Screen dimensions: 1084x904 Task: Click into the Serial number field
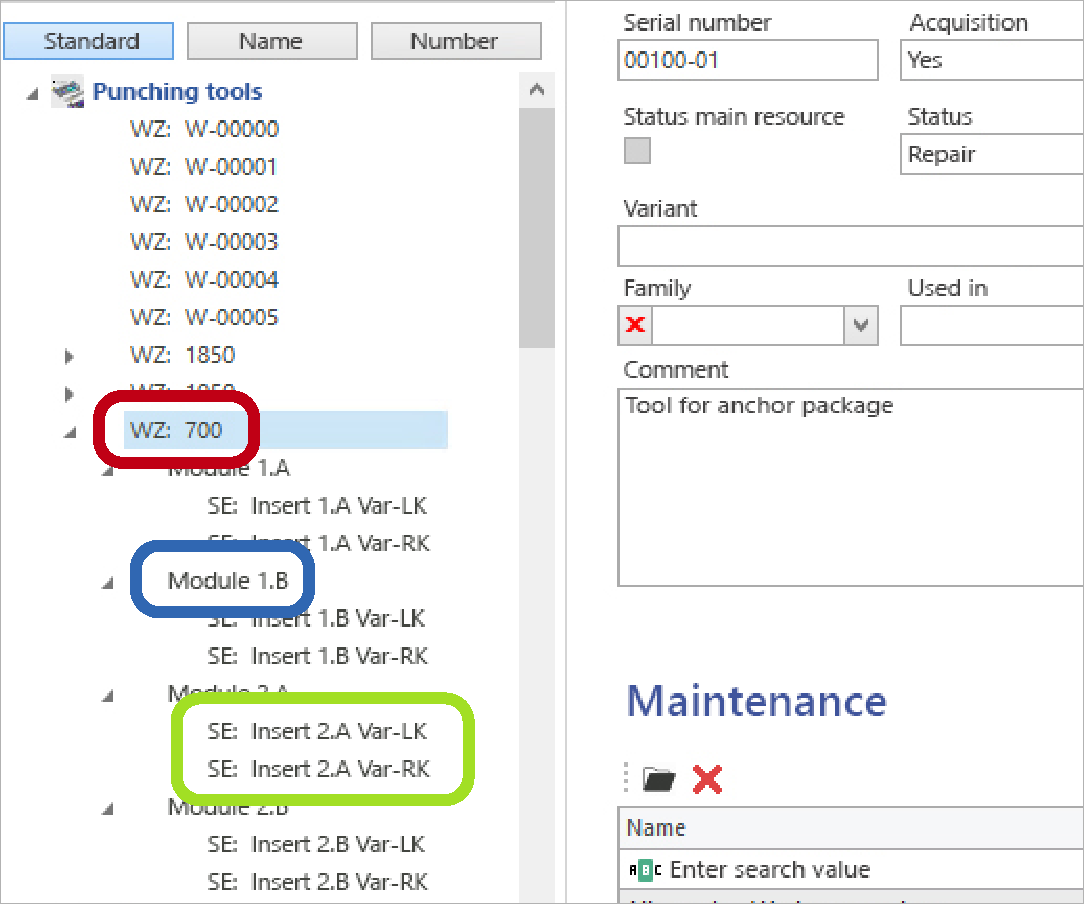point(747,60)
